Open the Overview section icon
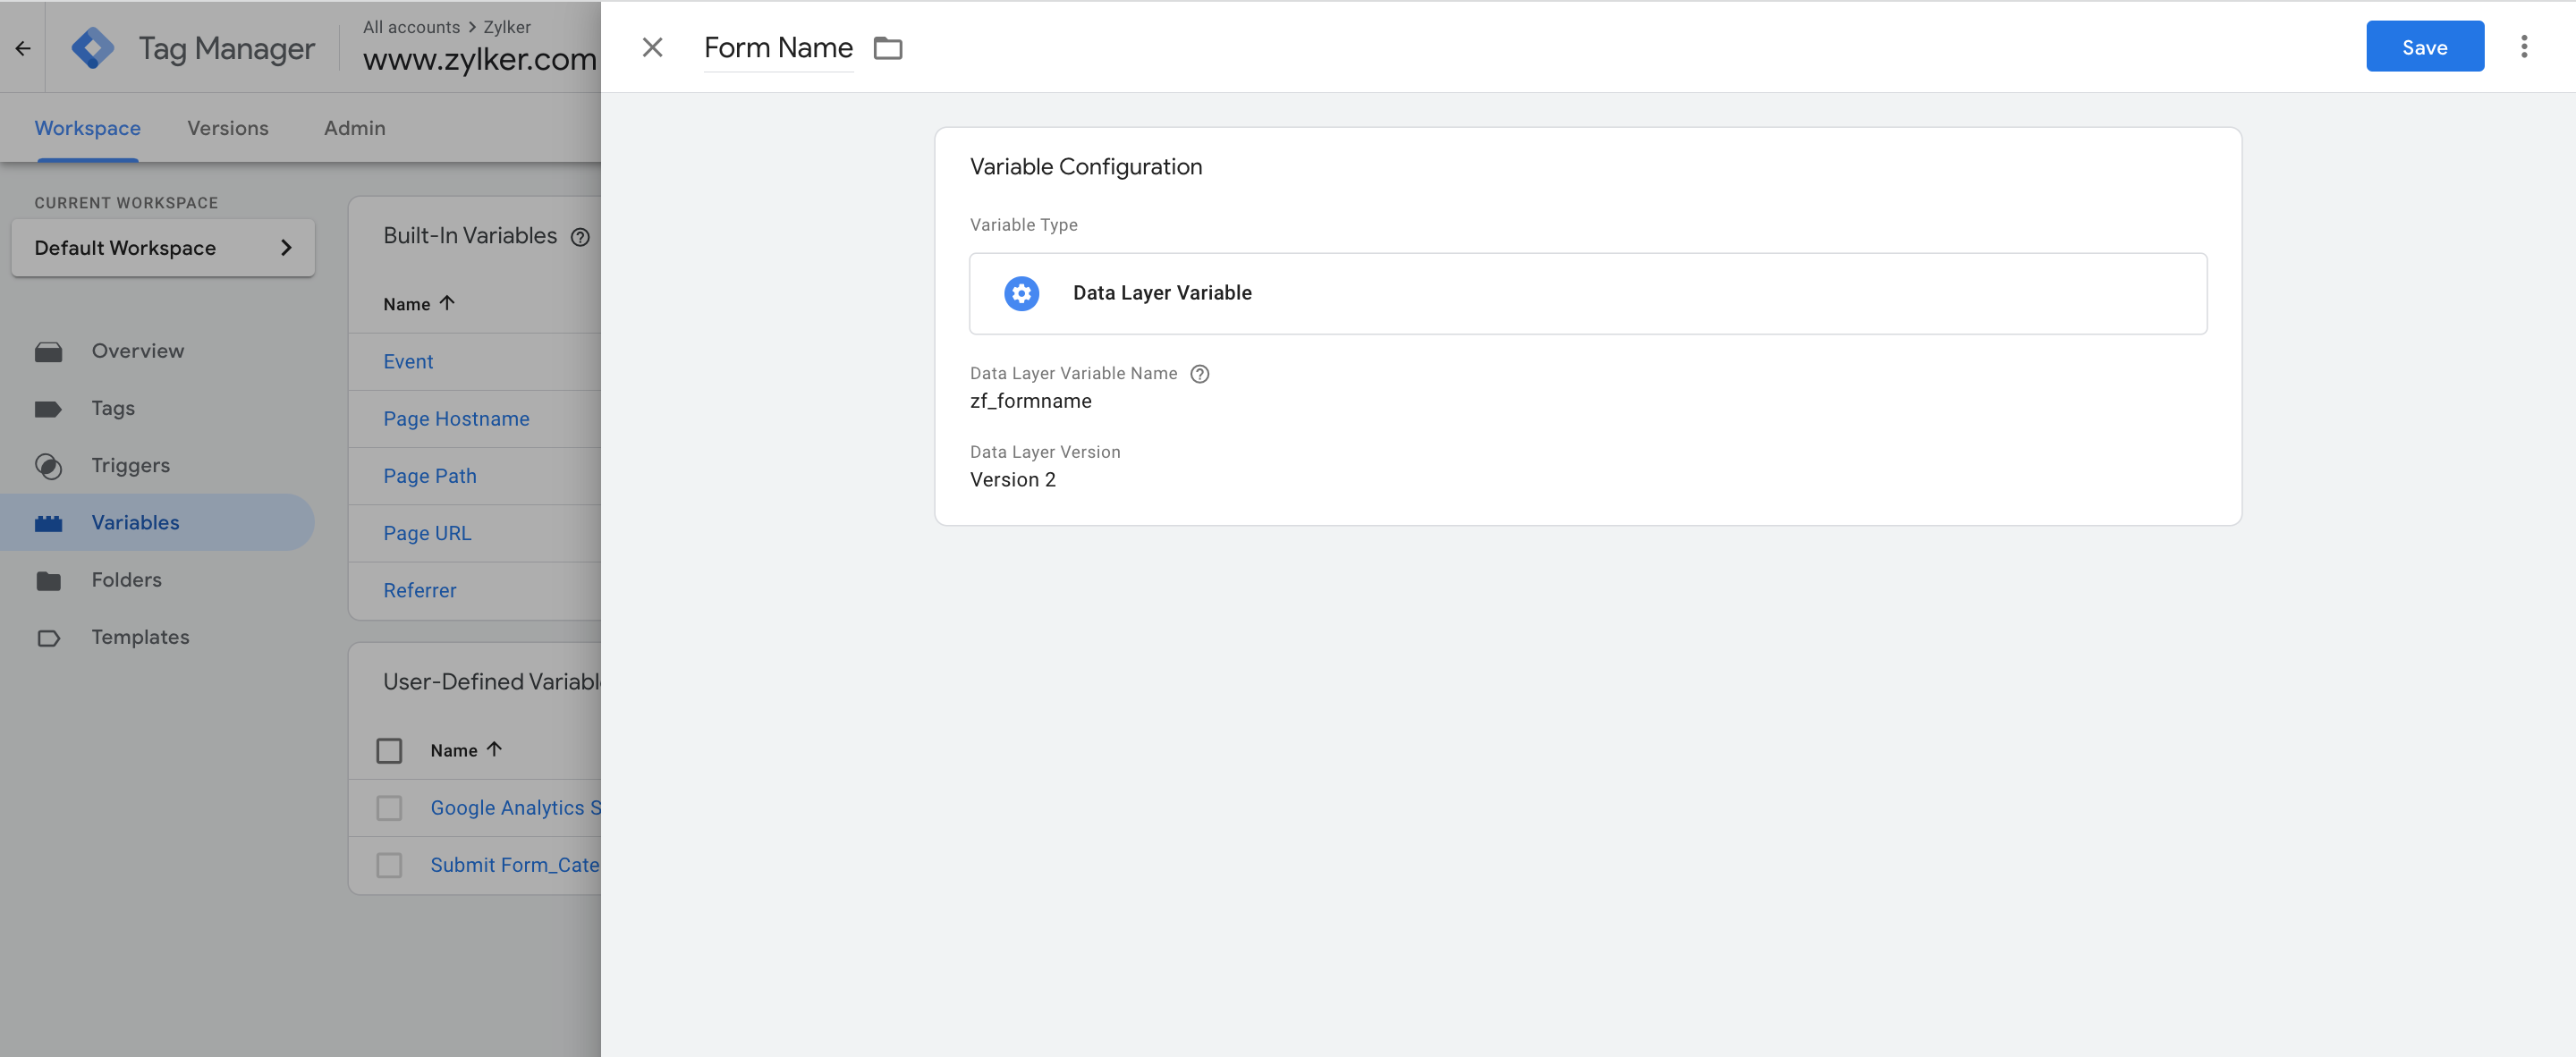The height and width of the screenshot is (1057, 2576). point(50,350)
